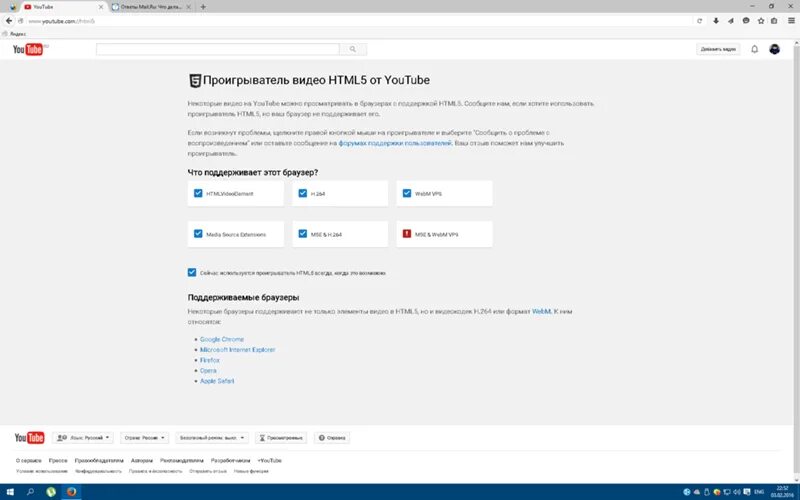Click the paper plane toolbar icon

[x=731, y=21]
